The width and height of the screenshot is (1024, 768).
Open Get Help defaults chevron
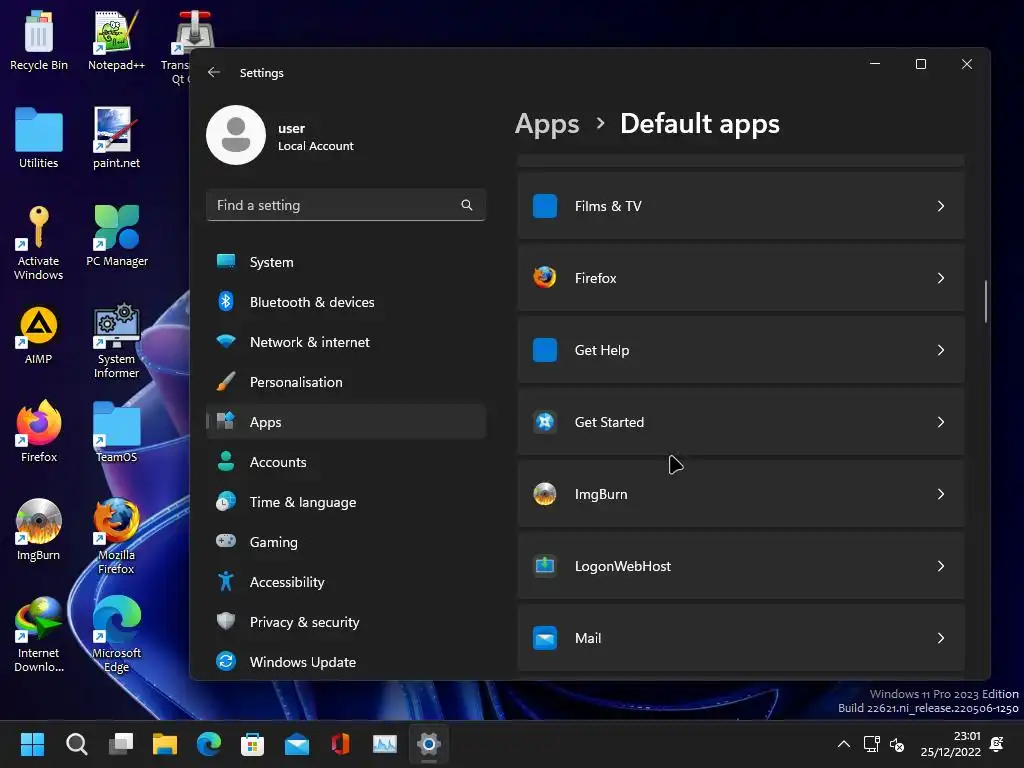pyautogui.click(x=940, y=350)
